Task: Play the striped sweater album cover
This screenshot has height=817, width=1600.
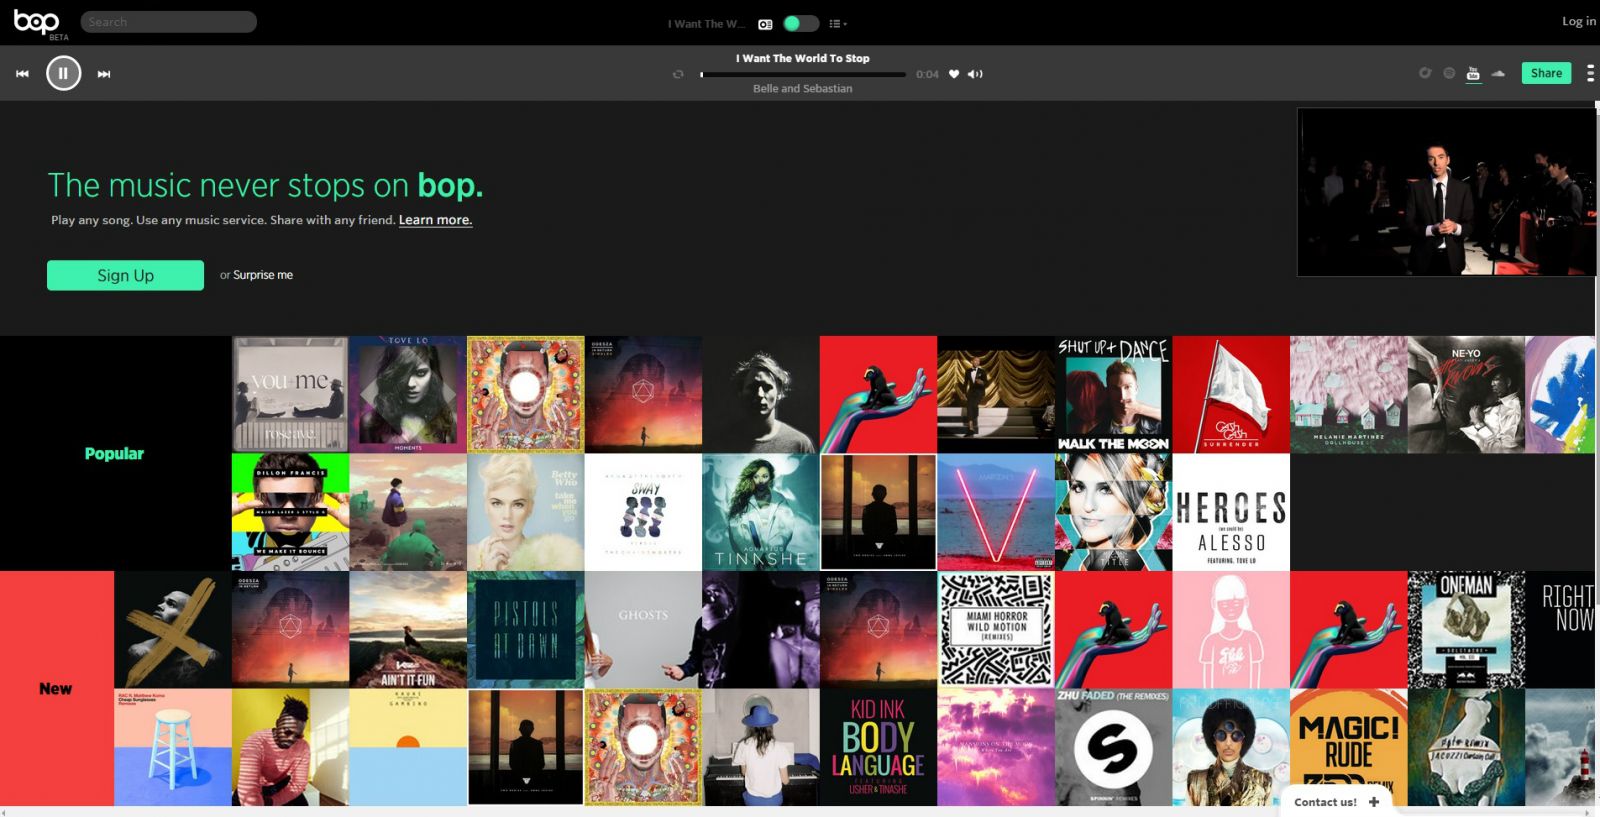Action: 290,747
